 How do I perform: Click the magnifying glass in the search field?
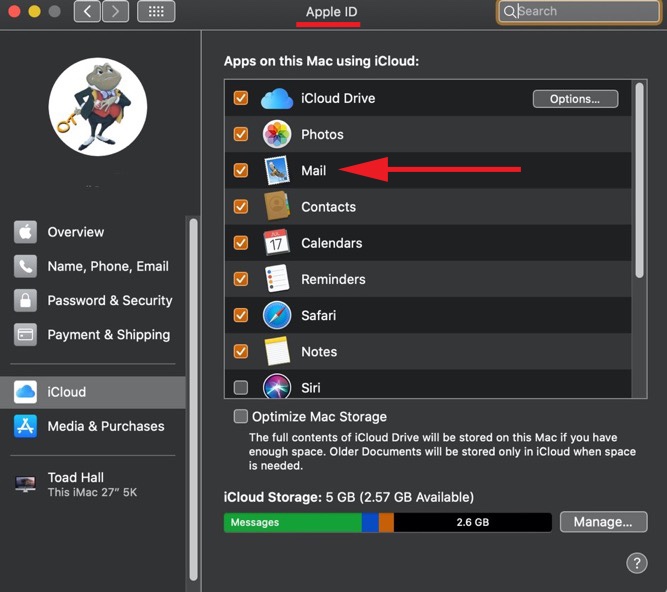(509, 11)
